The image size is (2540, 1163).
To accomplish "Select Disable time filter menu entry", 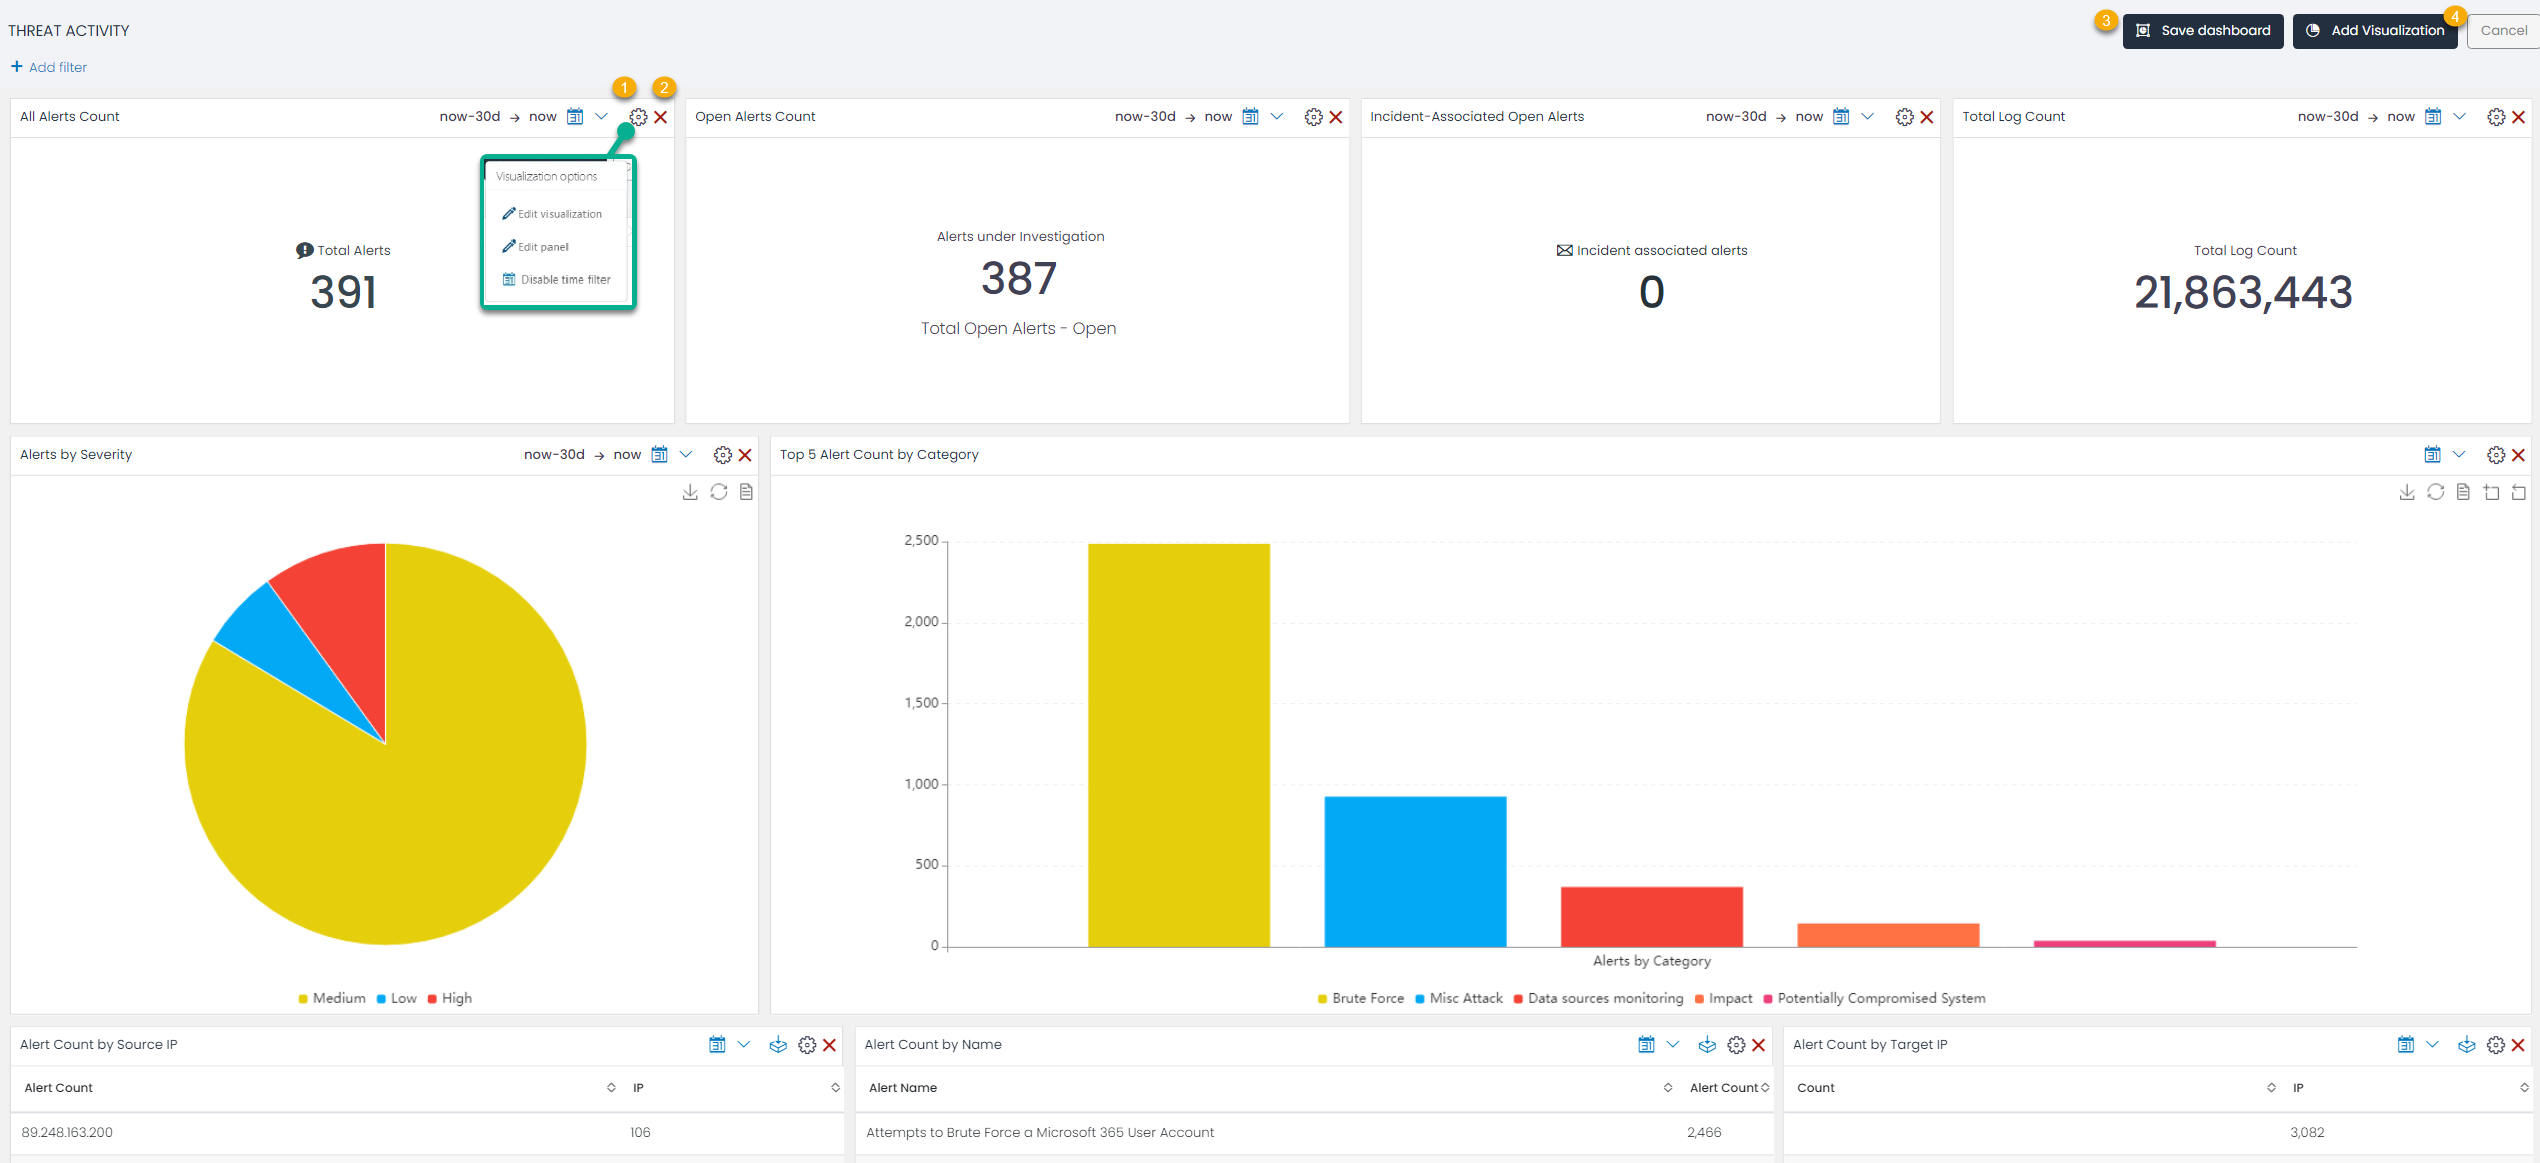I will coord(564,280).
